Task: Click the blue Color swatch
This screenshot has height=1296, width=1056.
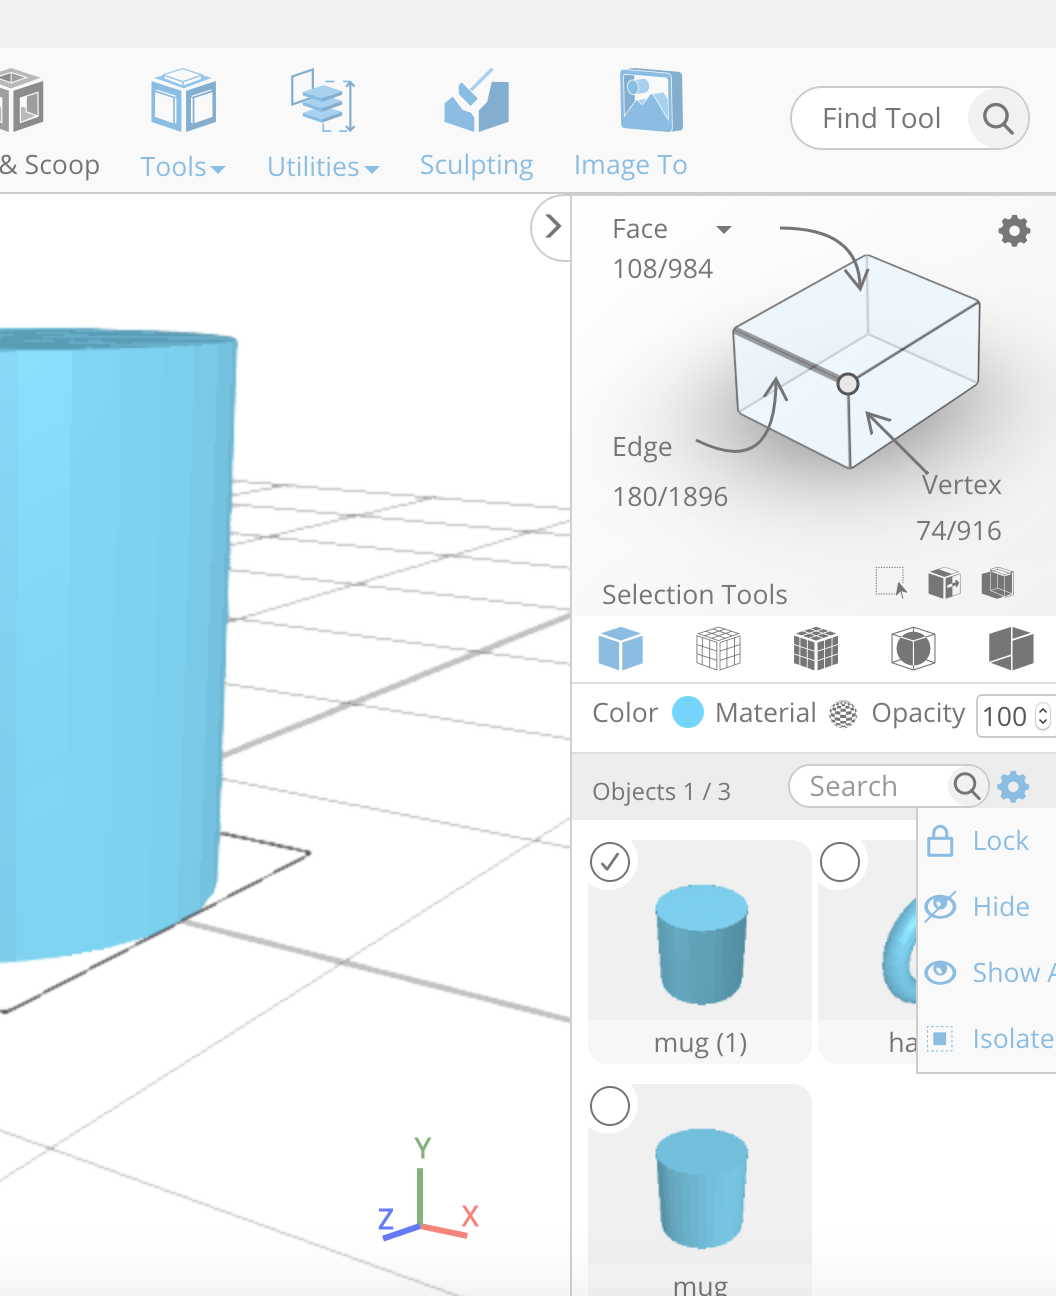Action: (688, 712)
